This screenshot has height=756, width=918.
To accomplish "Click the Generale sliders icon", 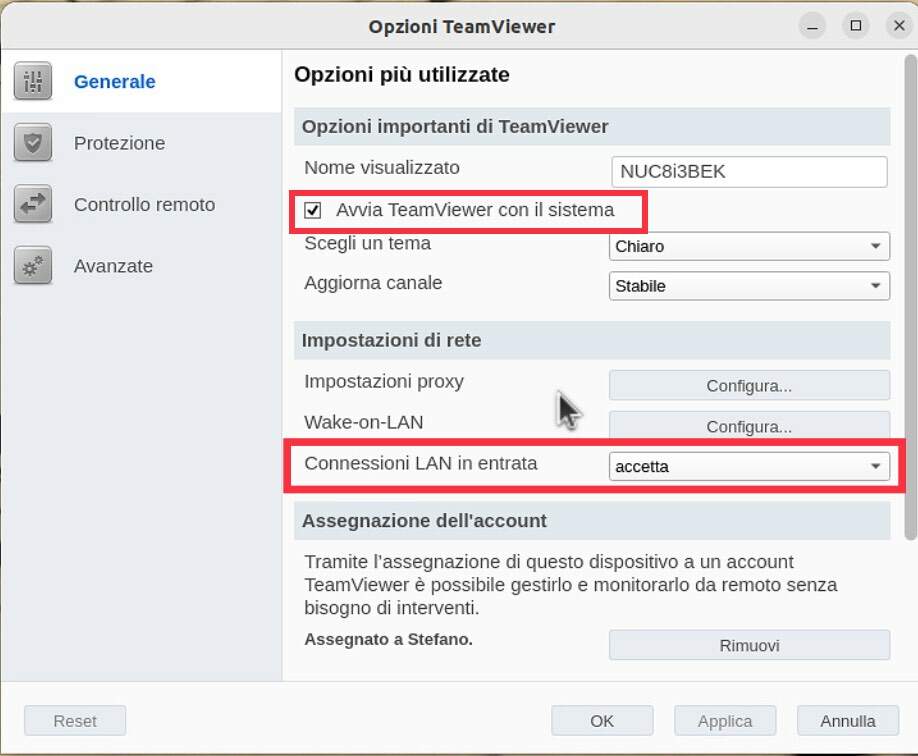I will (33, 81).
